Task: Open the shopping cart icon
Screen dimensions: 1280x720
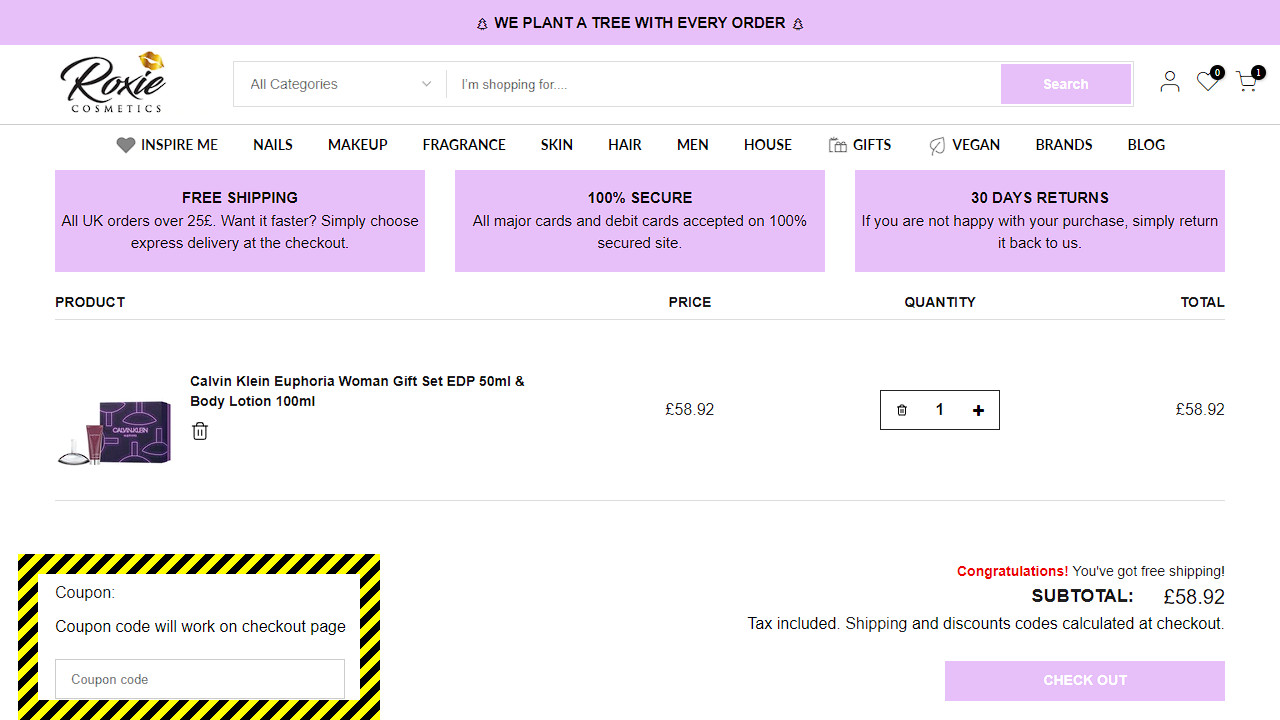Action: 1247,81
